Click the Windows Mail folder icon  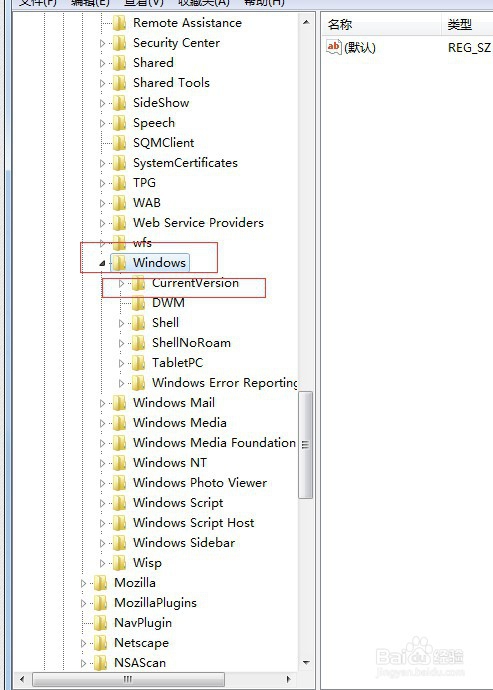coord(119,403)
